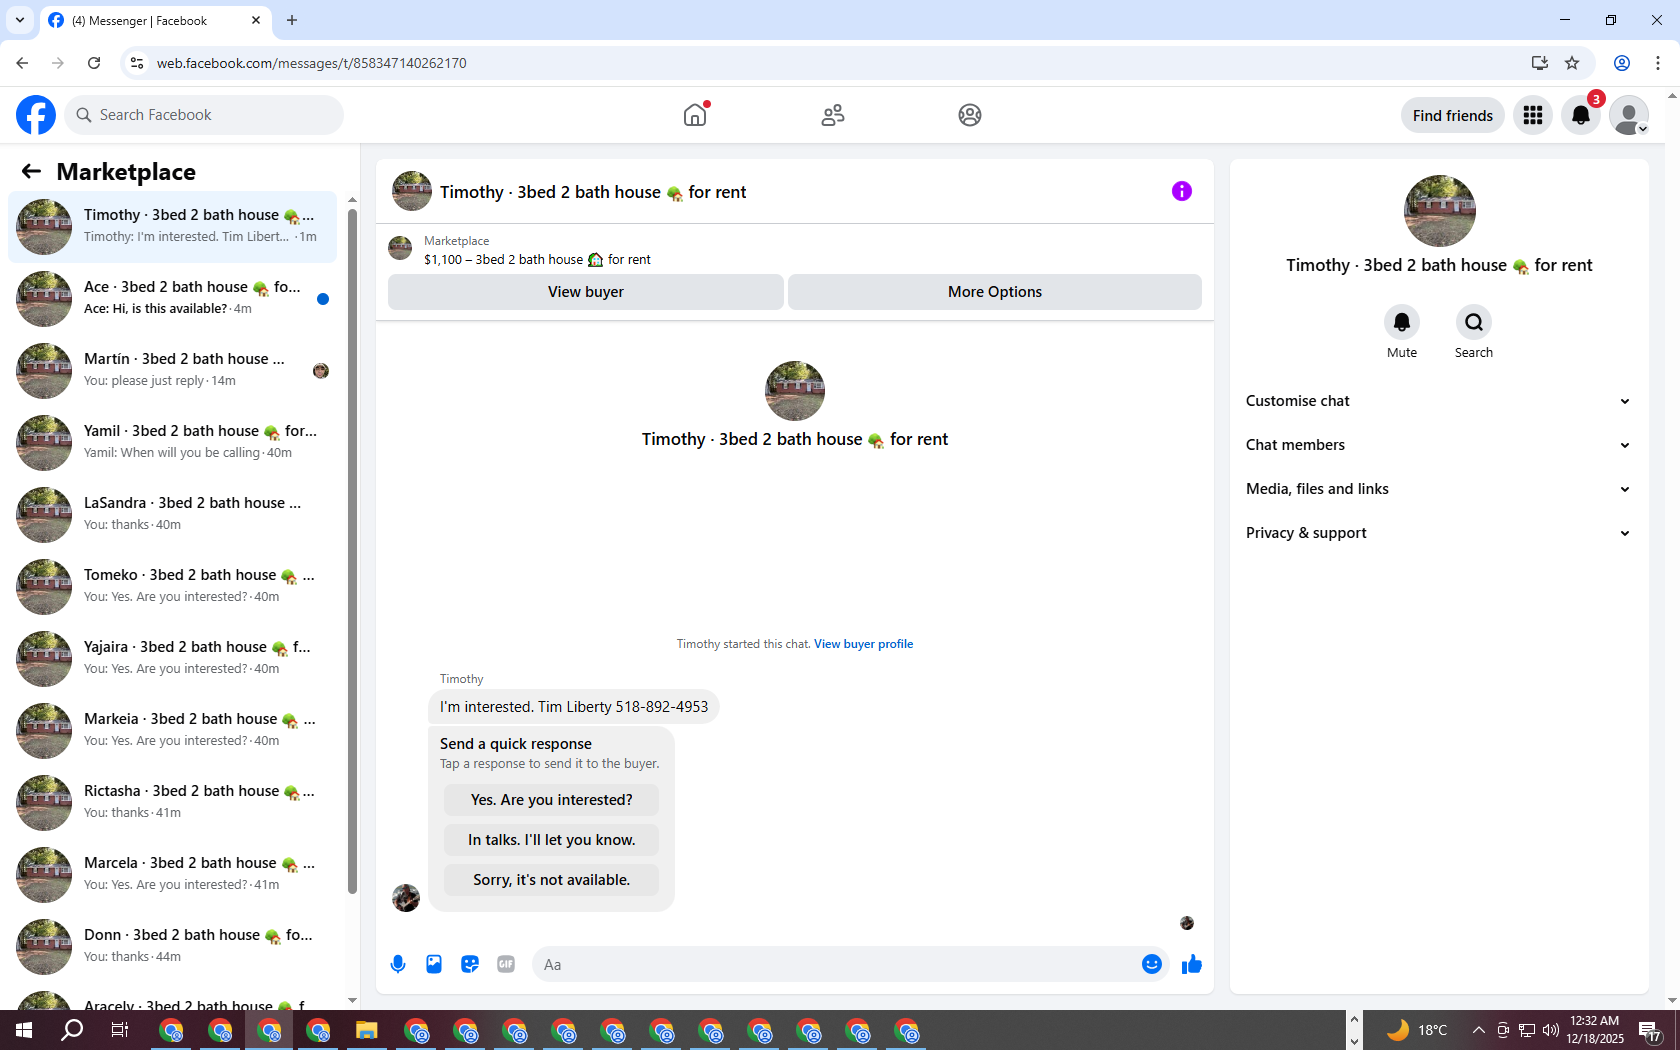Mute this conversation with the bell icon
The image size is (1680, 1050).
click(1402, 322)
